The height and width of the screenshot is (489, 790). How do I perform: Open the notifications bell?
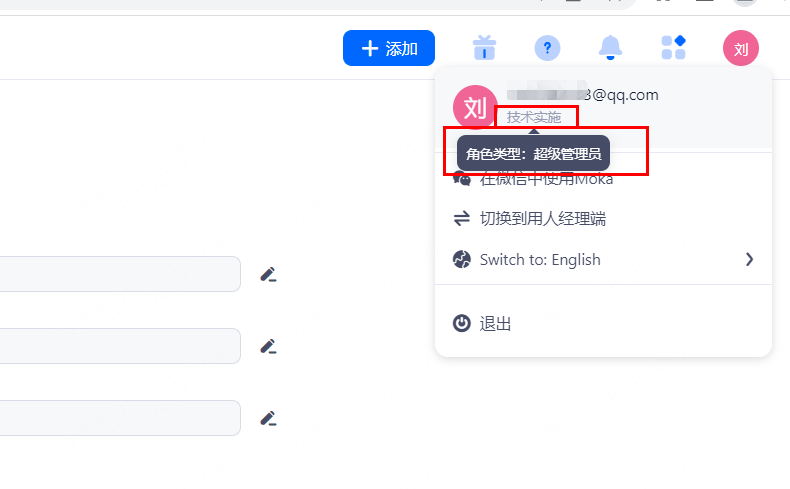tap(610, 48)
